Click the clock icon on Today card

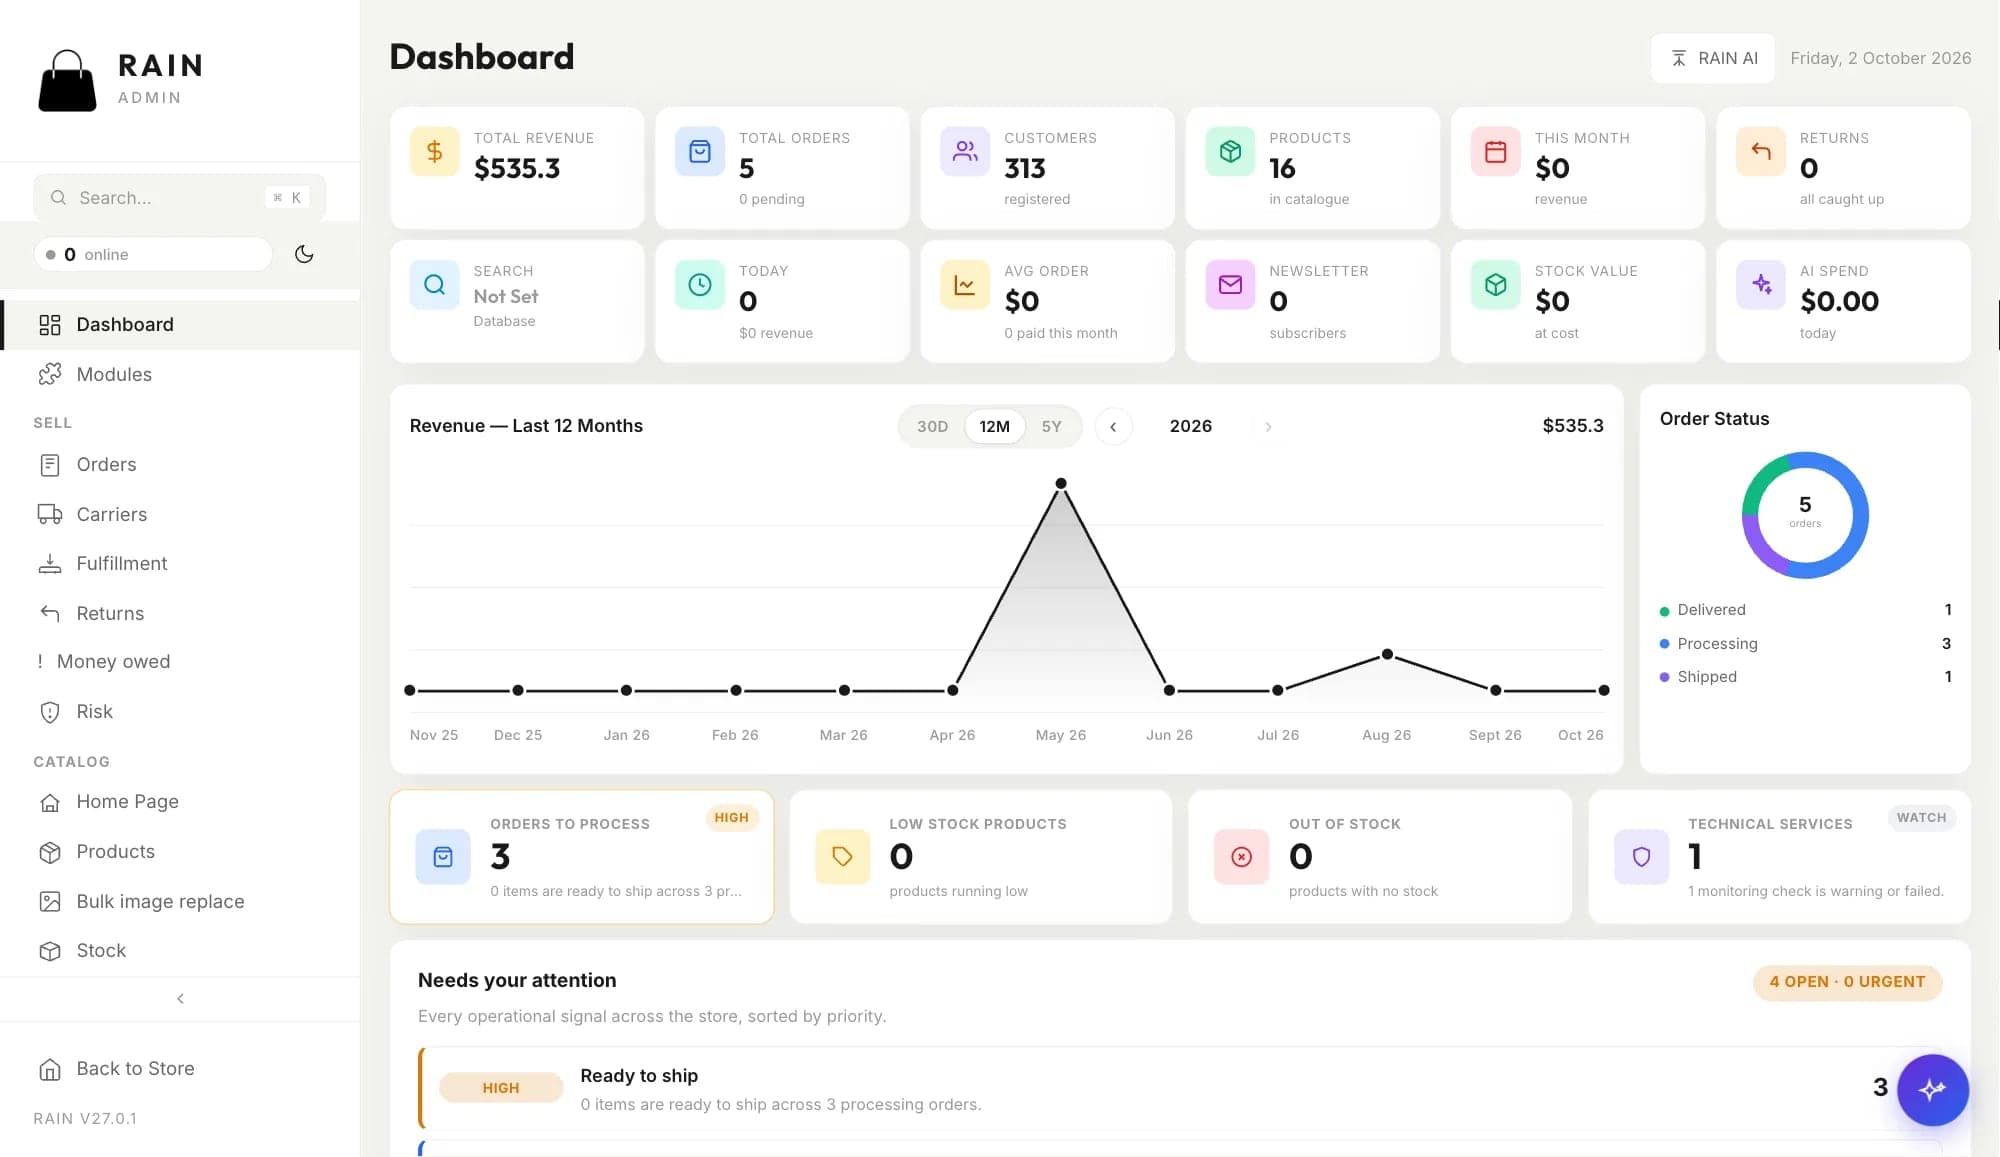tap(700, 285)
